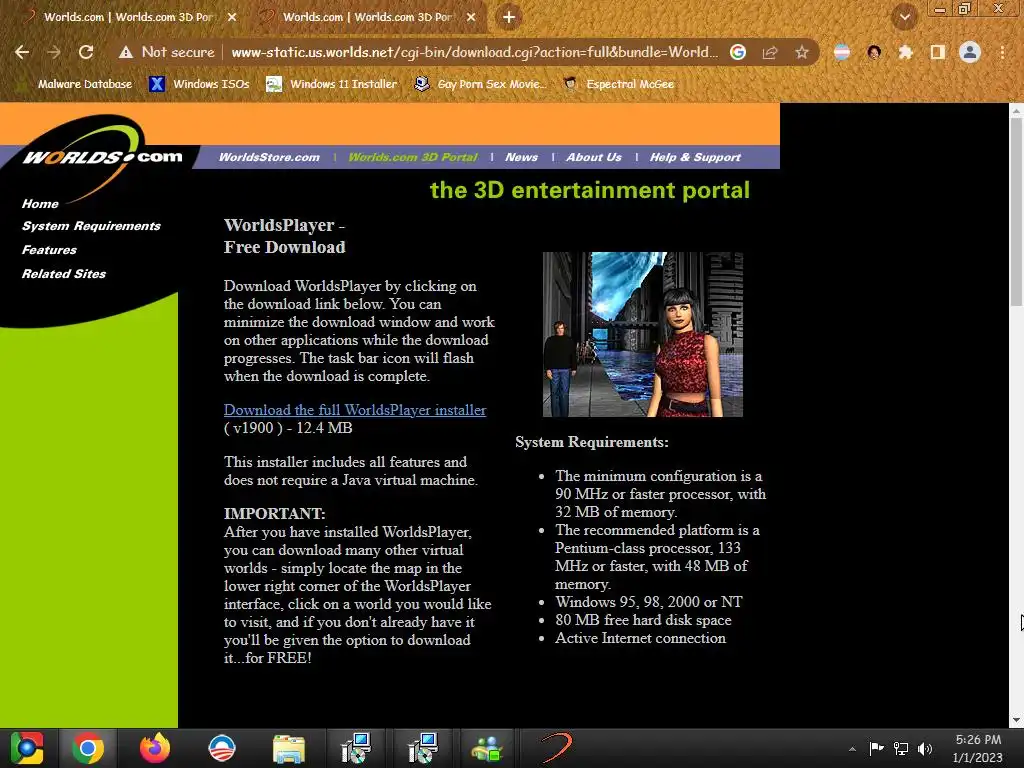Click the Google icon in address bar
Screen dimensions: 1024x768
pos(738,52)
